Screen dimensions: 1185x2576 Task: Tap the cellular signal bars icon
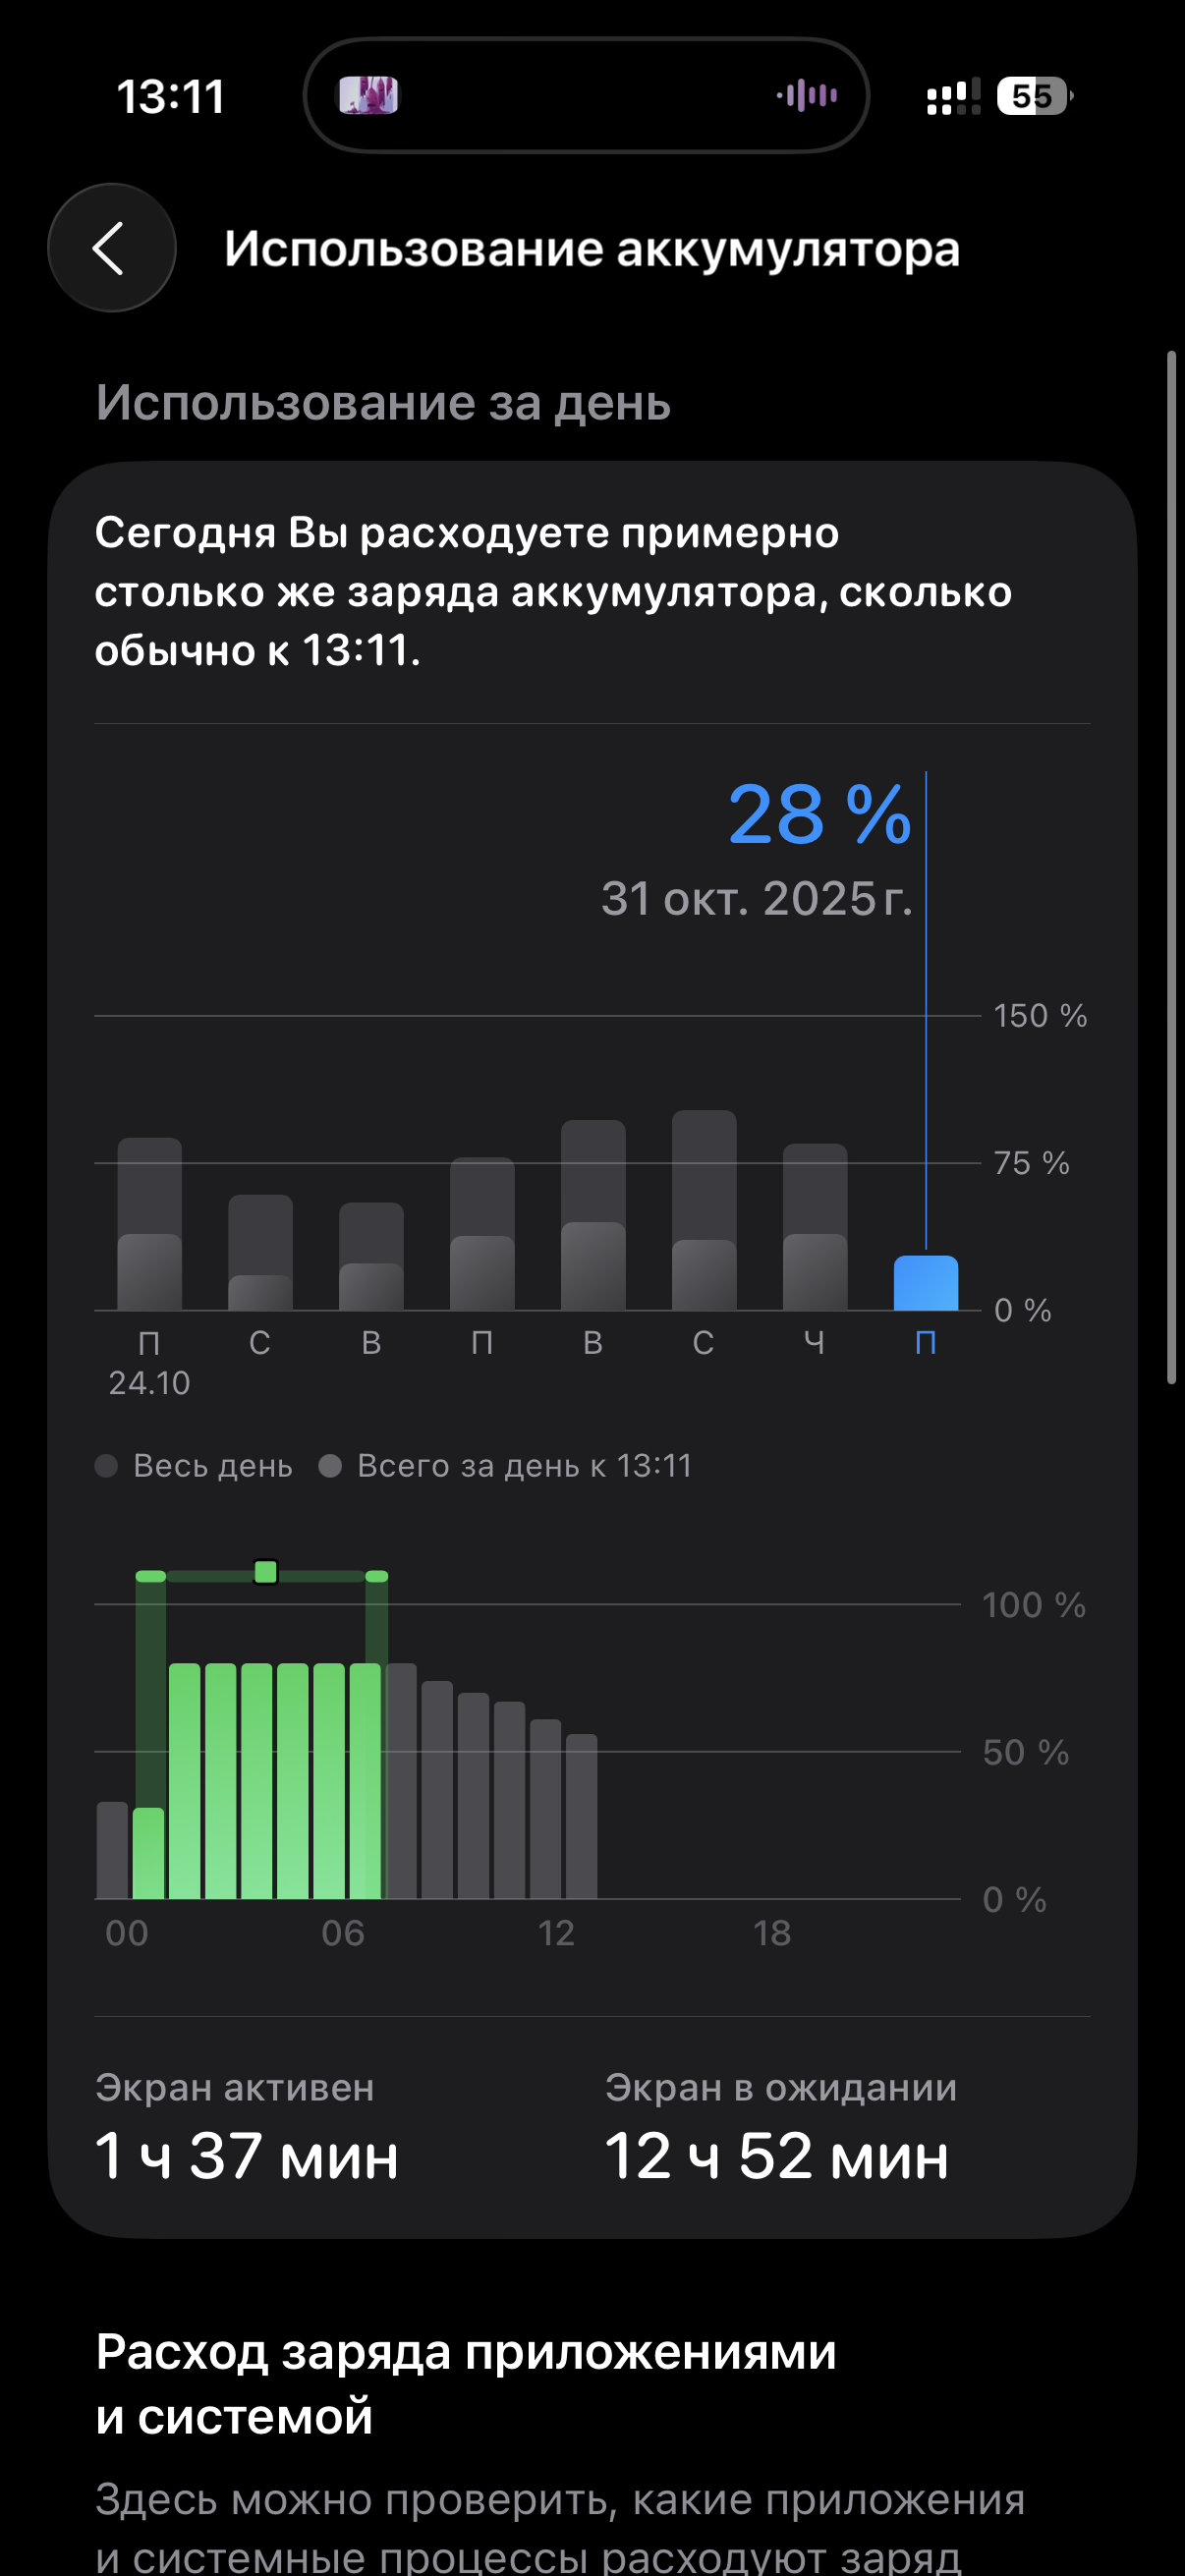[953, 97]
